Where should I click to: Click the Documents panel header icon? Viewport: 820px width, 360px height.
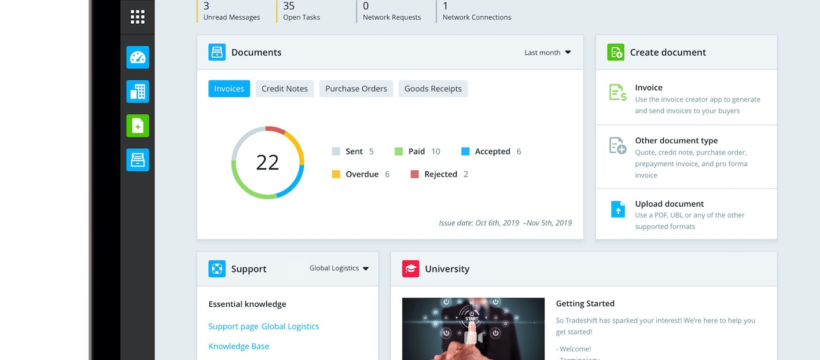point(217,52)
